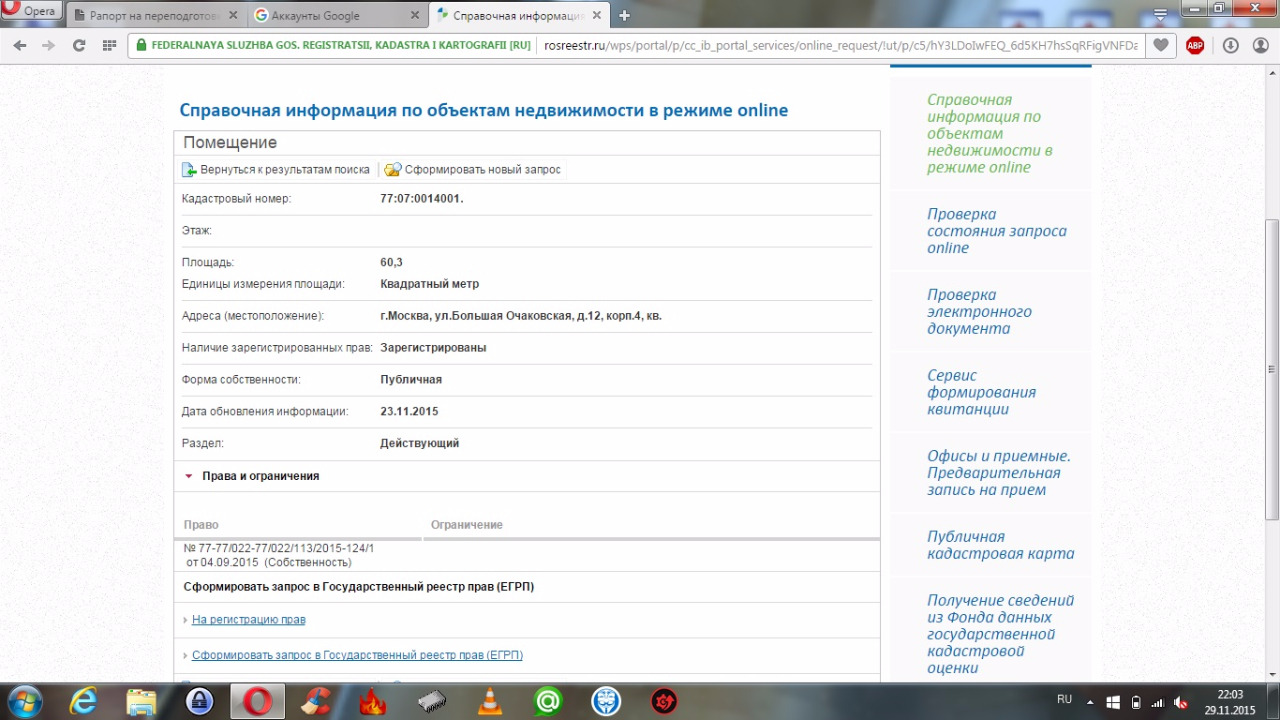This screenshot has width=1280, height=720.
Task: Show hidden system tray icons
Action: (x=1089, y=701)
